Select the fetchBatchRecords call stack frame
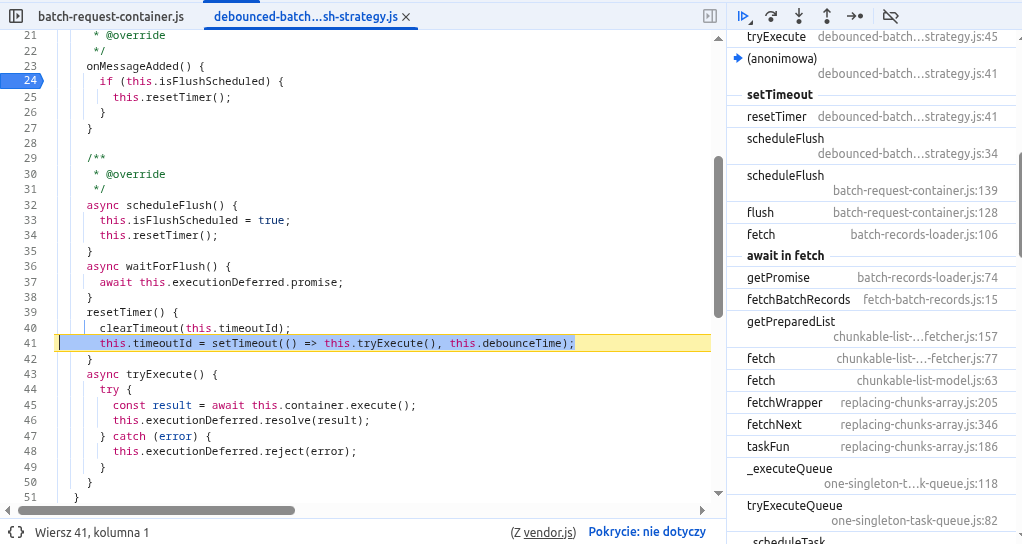Viewport: 1022px width, 544px height. tap(798, 300)
